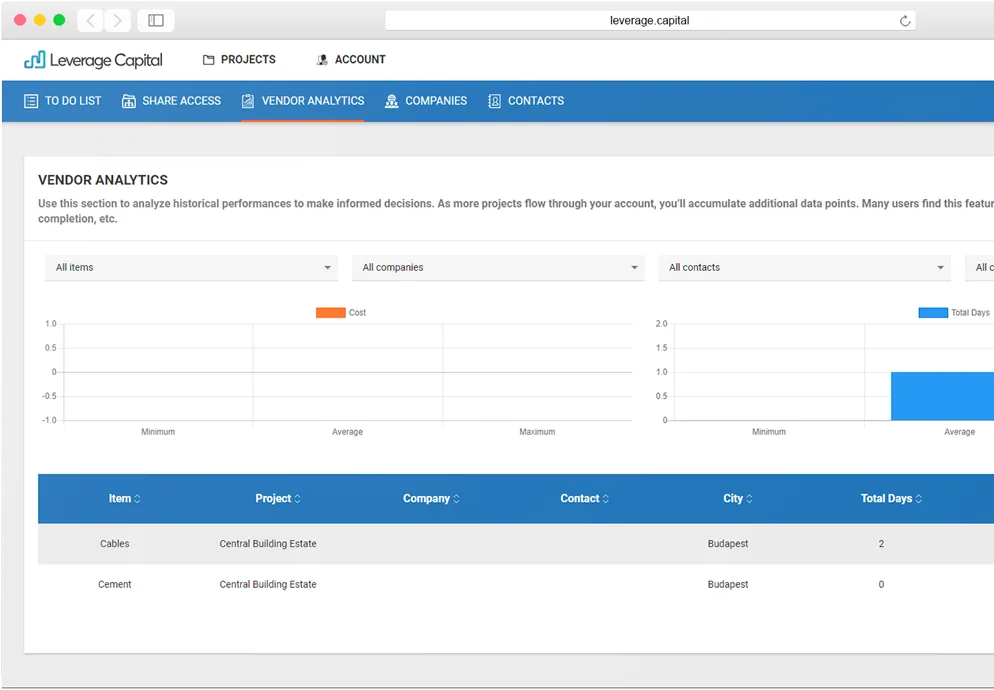Click the Share Access icon

[129, 101]
